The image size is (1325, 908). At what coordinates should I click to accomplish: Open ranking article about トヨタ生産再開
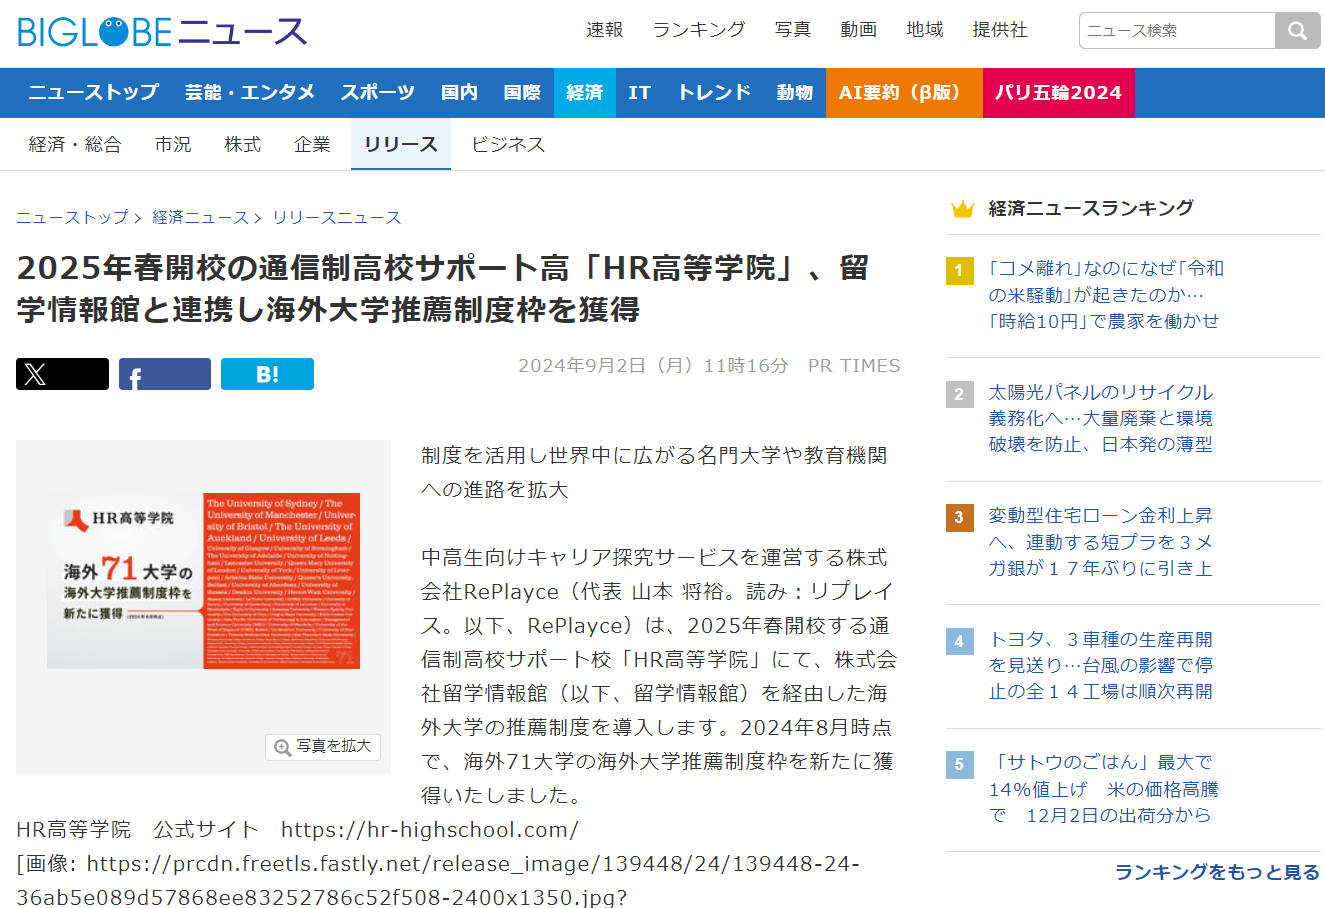1101,665
